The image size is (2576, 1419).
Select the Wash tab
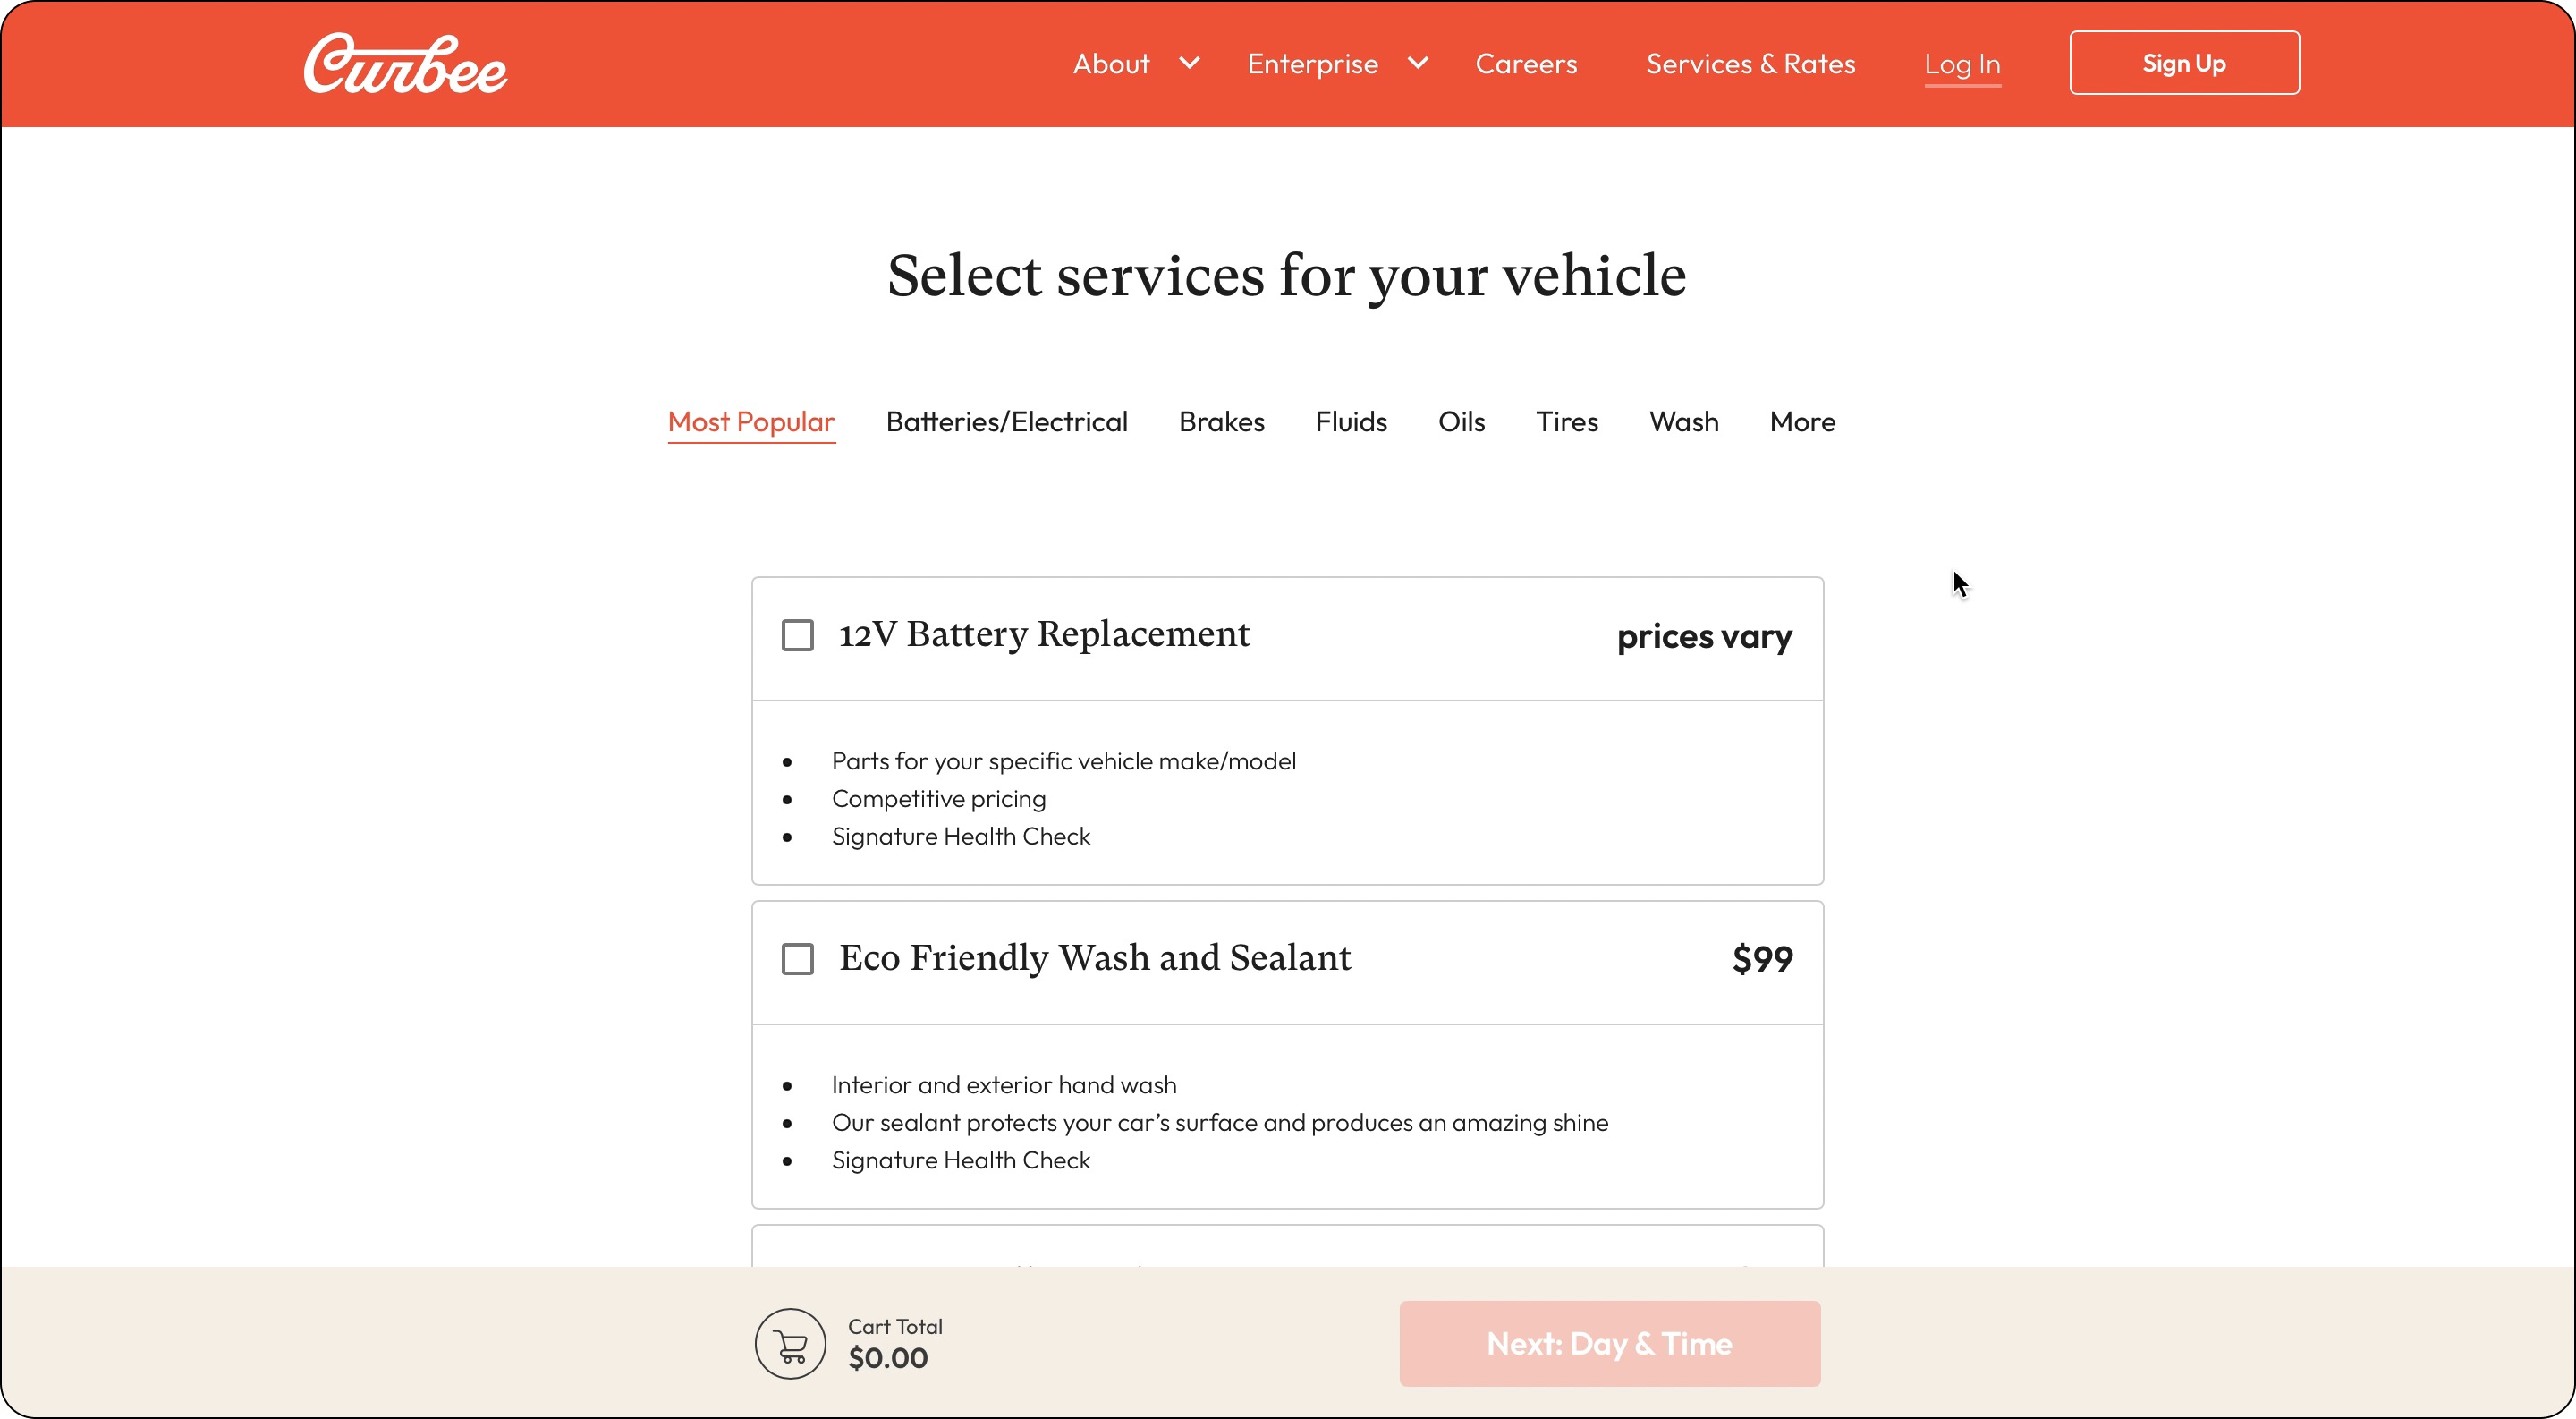click(x=1684, y=422)
